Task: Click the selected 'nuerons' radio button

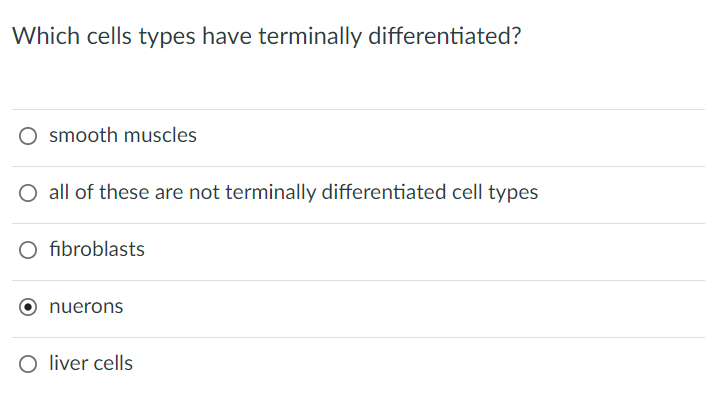Action: point(28,307)
